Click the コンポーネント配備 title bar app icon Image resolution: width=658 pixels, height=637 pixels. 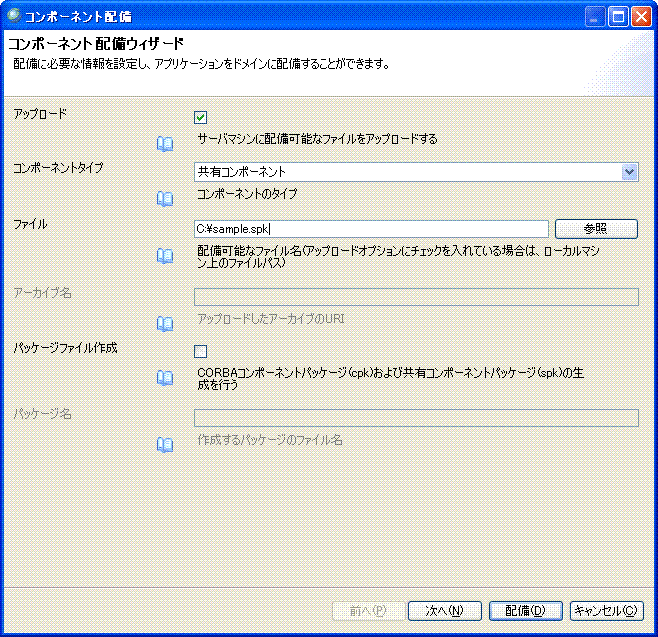pyautogui.click(x=14, y=16)
